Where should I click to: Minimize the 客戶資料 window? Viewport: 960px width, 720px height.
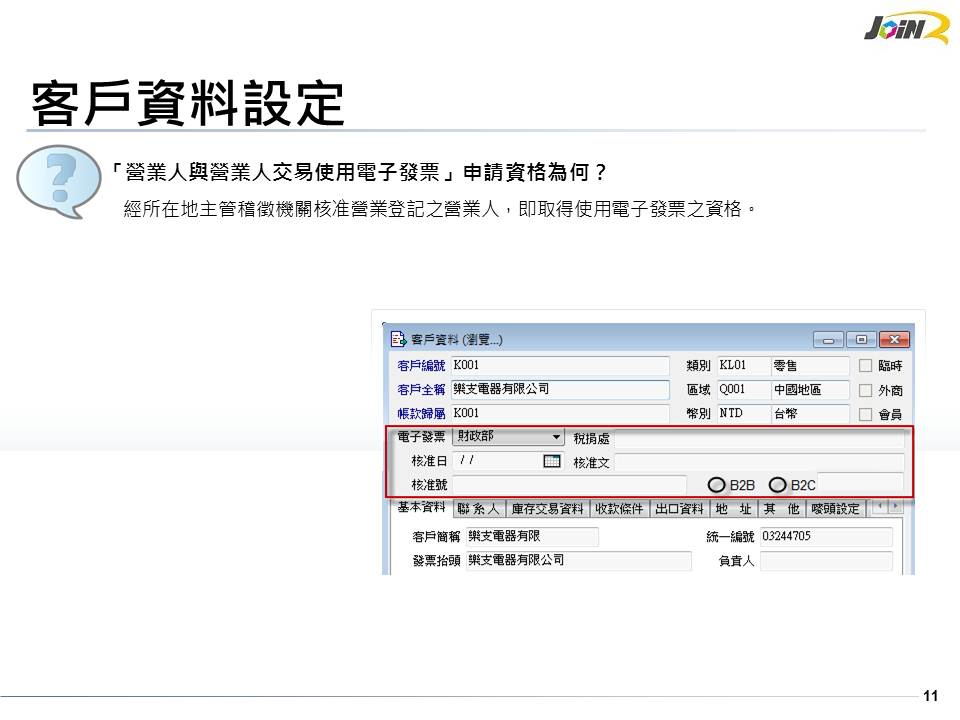[x=830, y=339]
